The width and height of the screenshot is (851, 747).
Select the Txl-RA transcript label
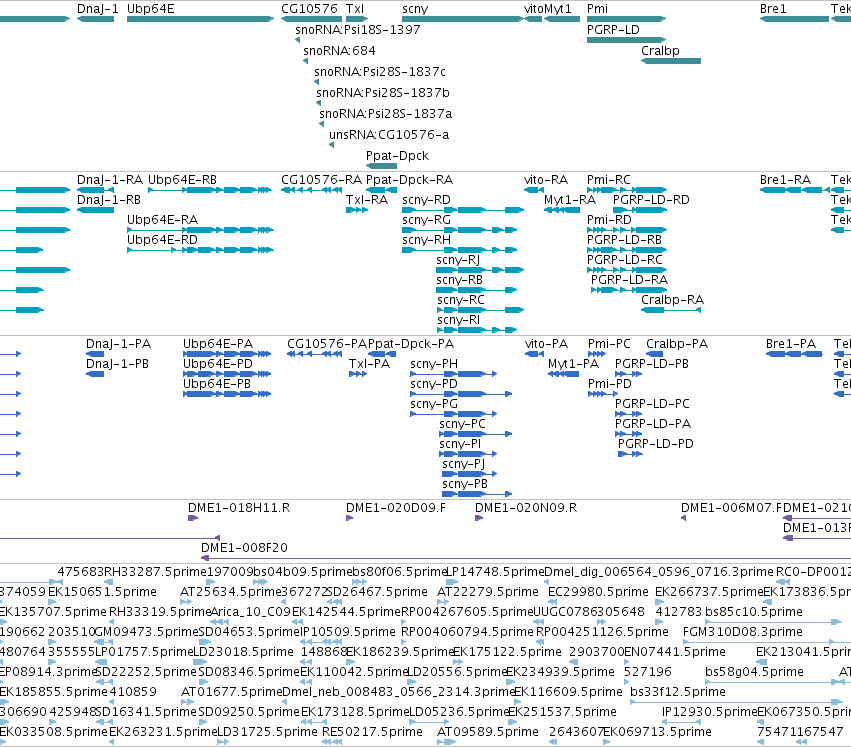pyautogui.click(x=367, y=200)
